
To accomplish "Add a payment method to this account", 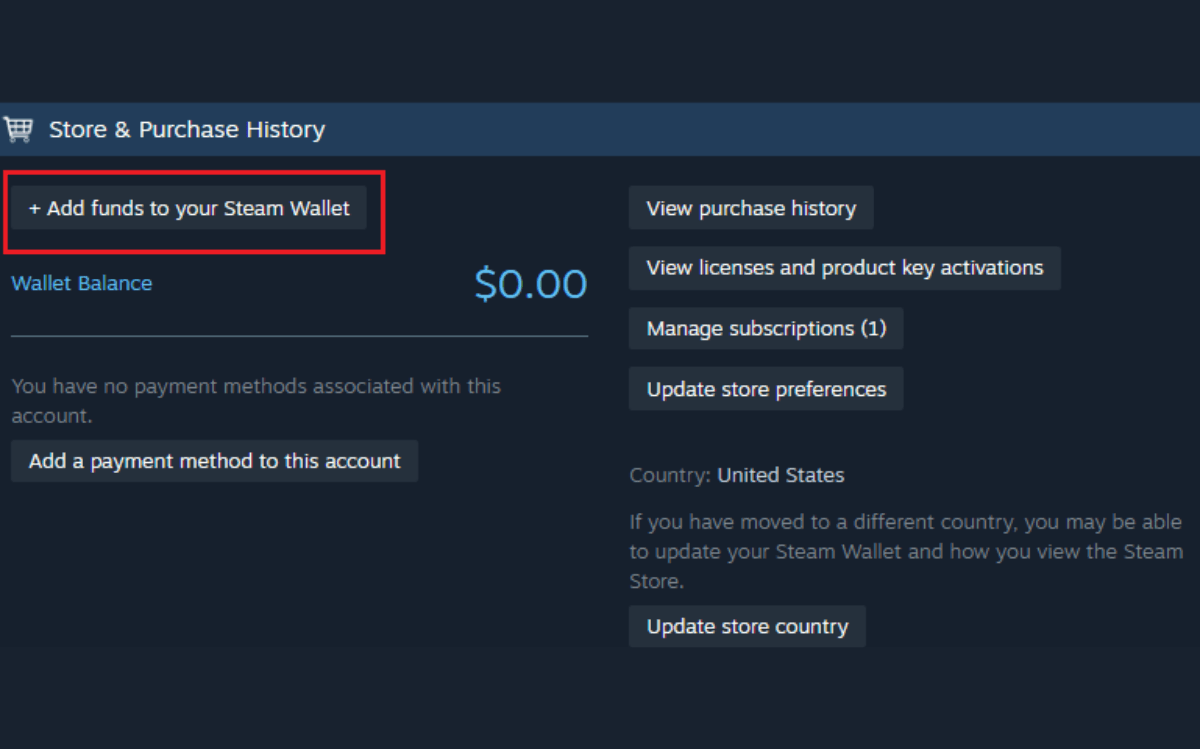I will coord(214,461).
